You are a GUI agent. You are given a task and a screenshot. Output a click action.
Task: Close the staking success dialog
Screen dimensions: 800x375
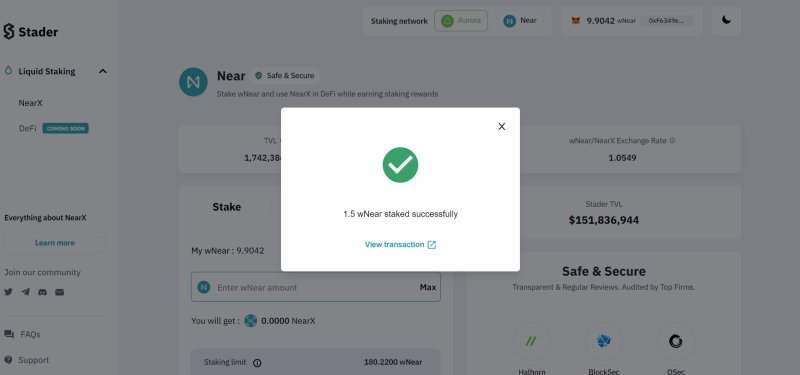pos(502,127)
